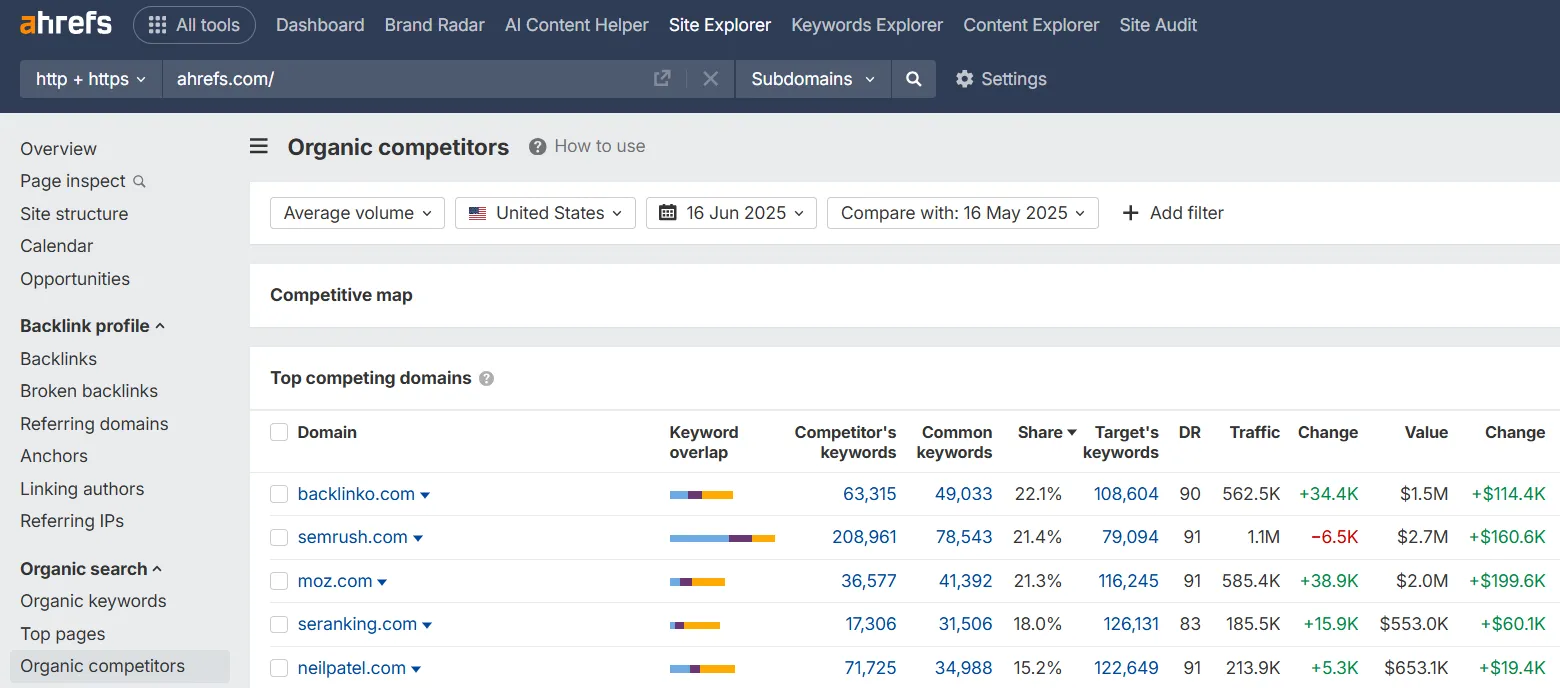This screenshot has width=1560, height=688.
Task: Check the neilpatel.com row checkbox
Action: coord(279,668)
